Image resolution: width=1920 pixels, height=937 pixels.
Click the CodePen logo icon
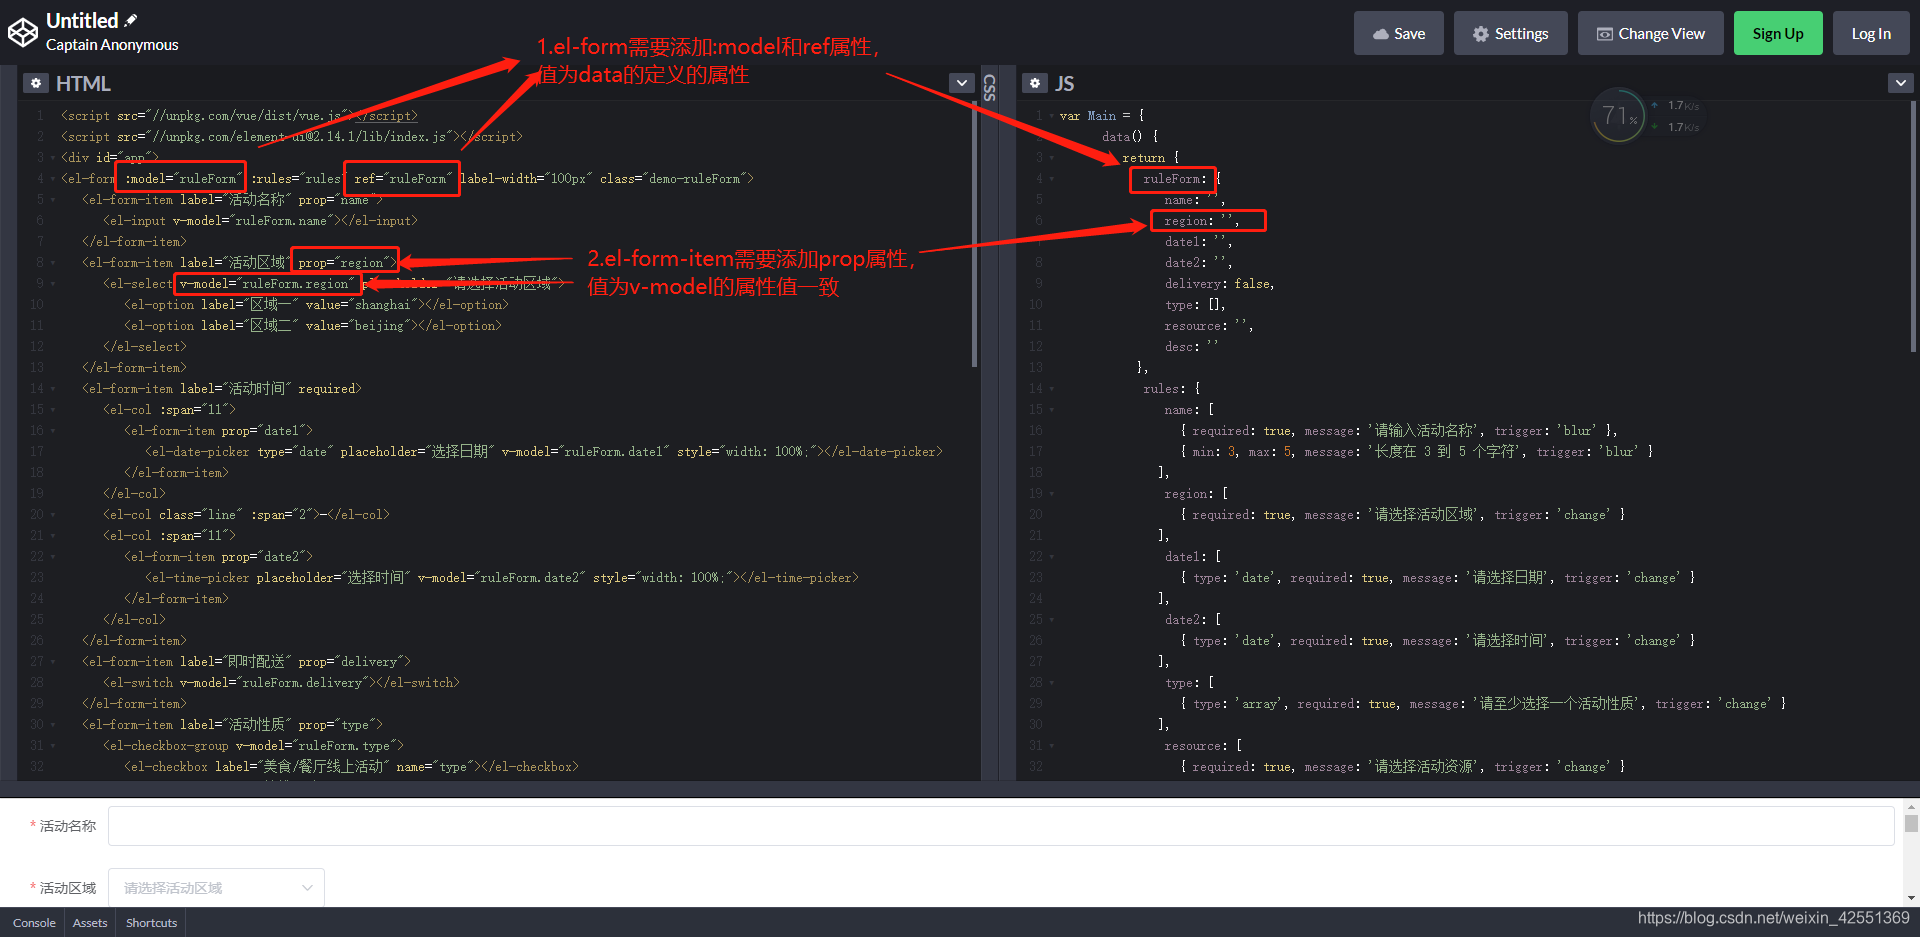[x=23, y=32]
